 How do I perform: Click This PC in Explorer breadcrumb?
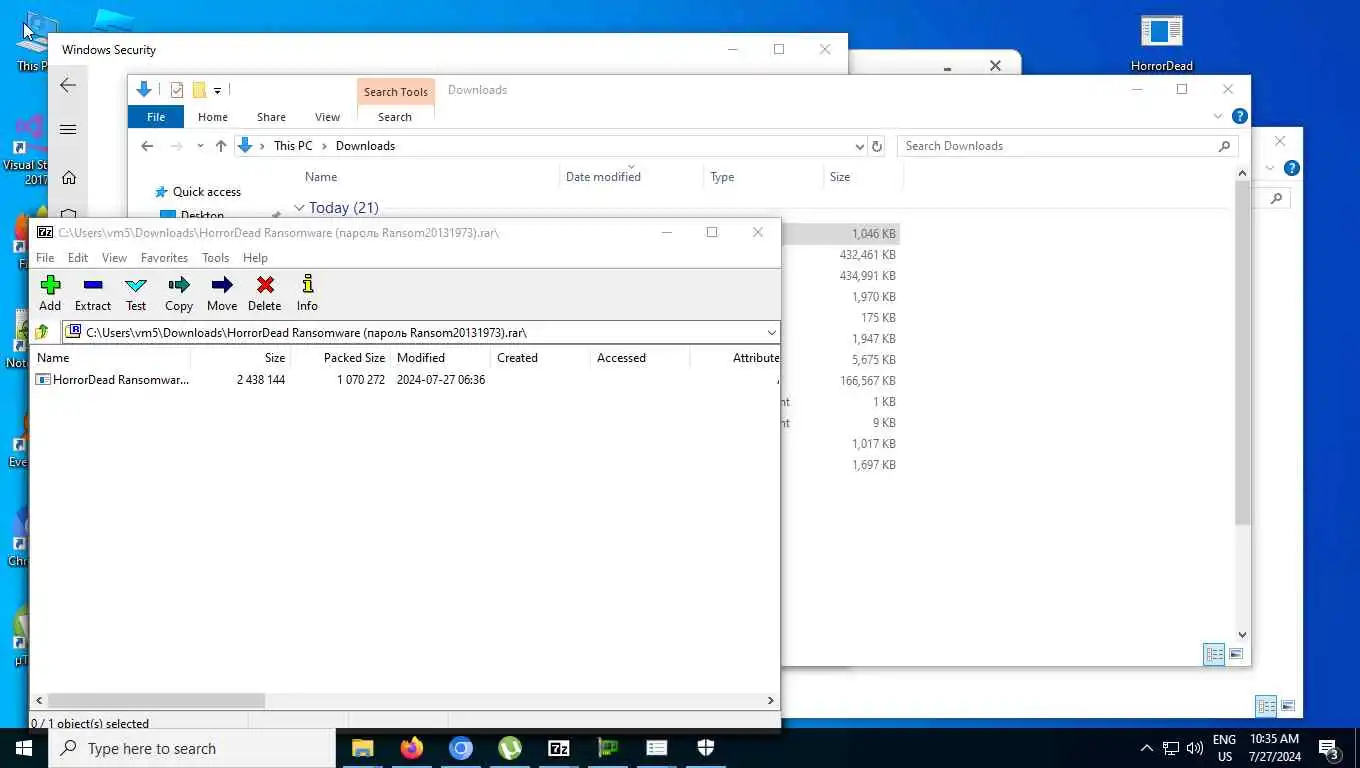tap(293, 146)
